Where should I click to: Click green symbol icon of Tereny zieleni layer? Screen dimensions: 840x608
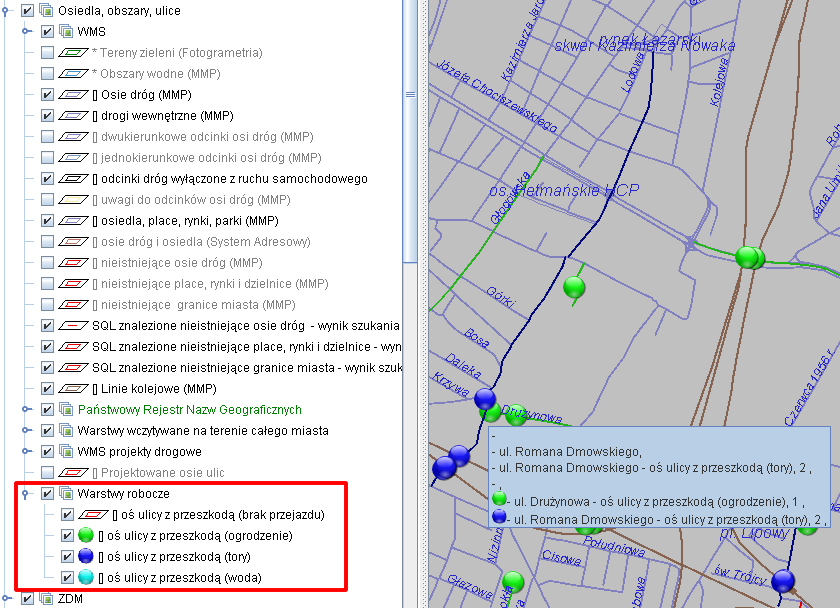pyautogui.click(x=75, y=53)
